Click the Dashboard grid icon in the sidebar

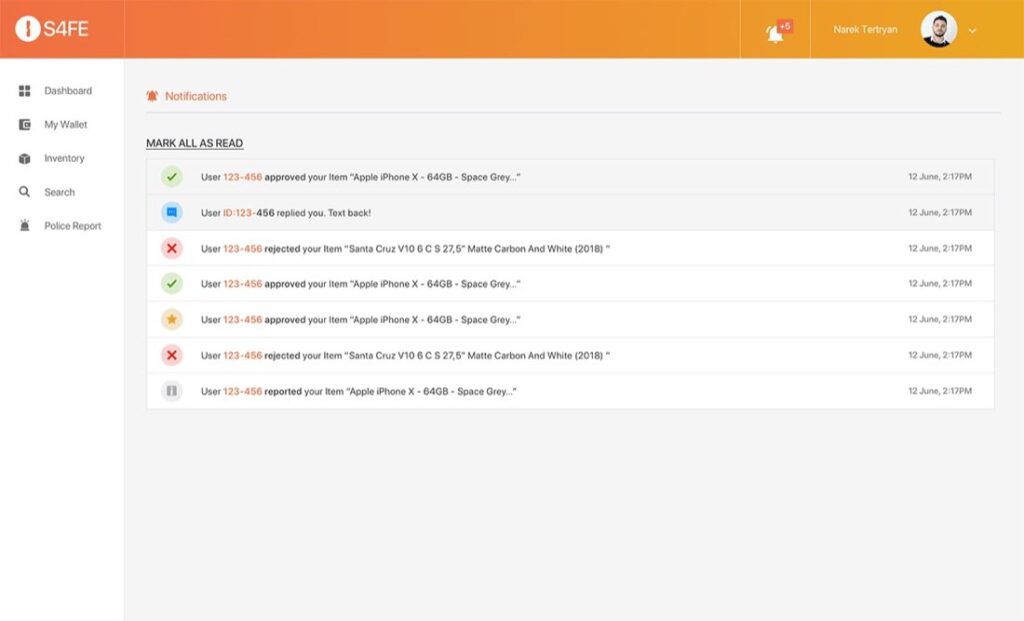[25, 91]
